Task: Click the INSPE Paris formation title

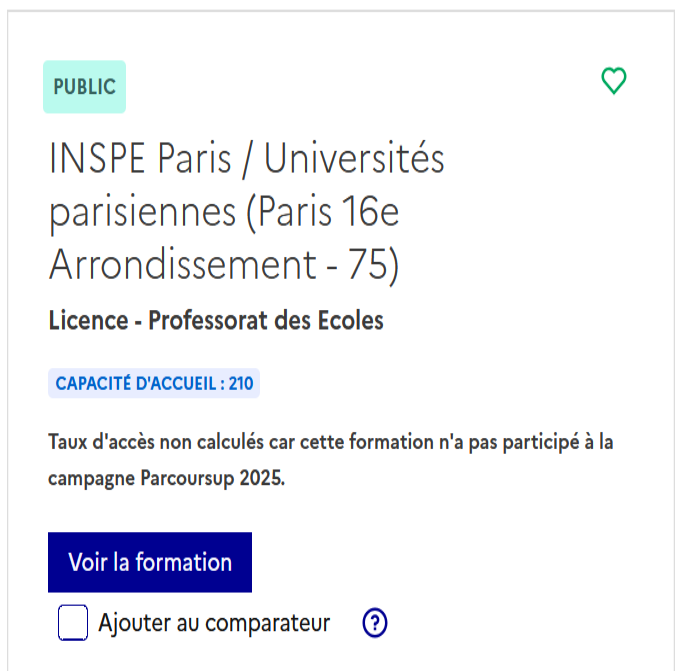Action: (x=246, y=212)
